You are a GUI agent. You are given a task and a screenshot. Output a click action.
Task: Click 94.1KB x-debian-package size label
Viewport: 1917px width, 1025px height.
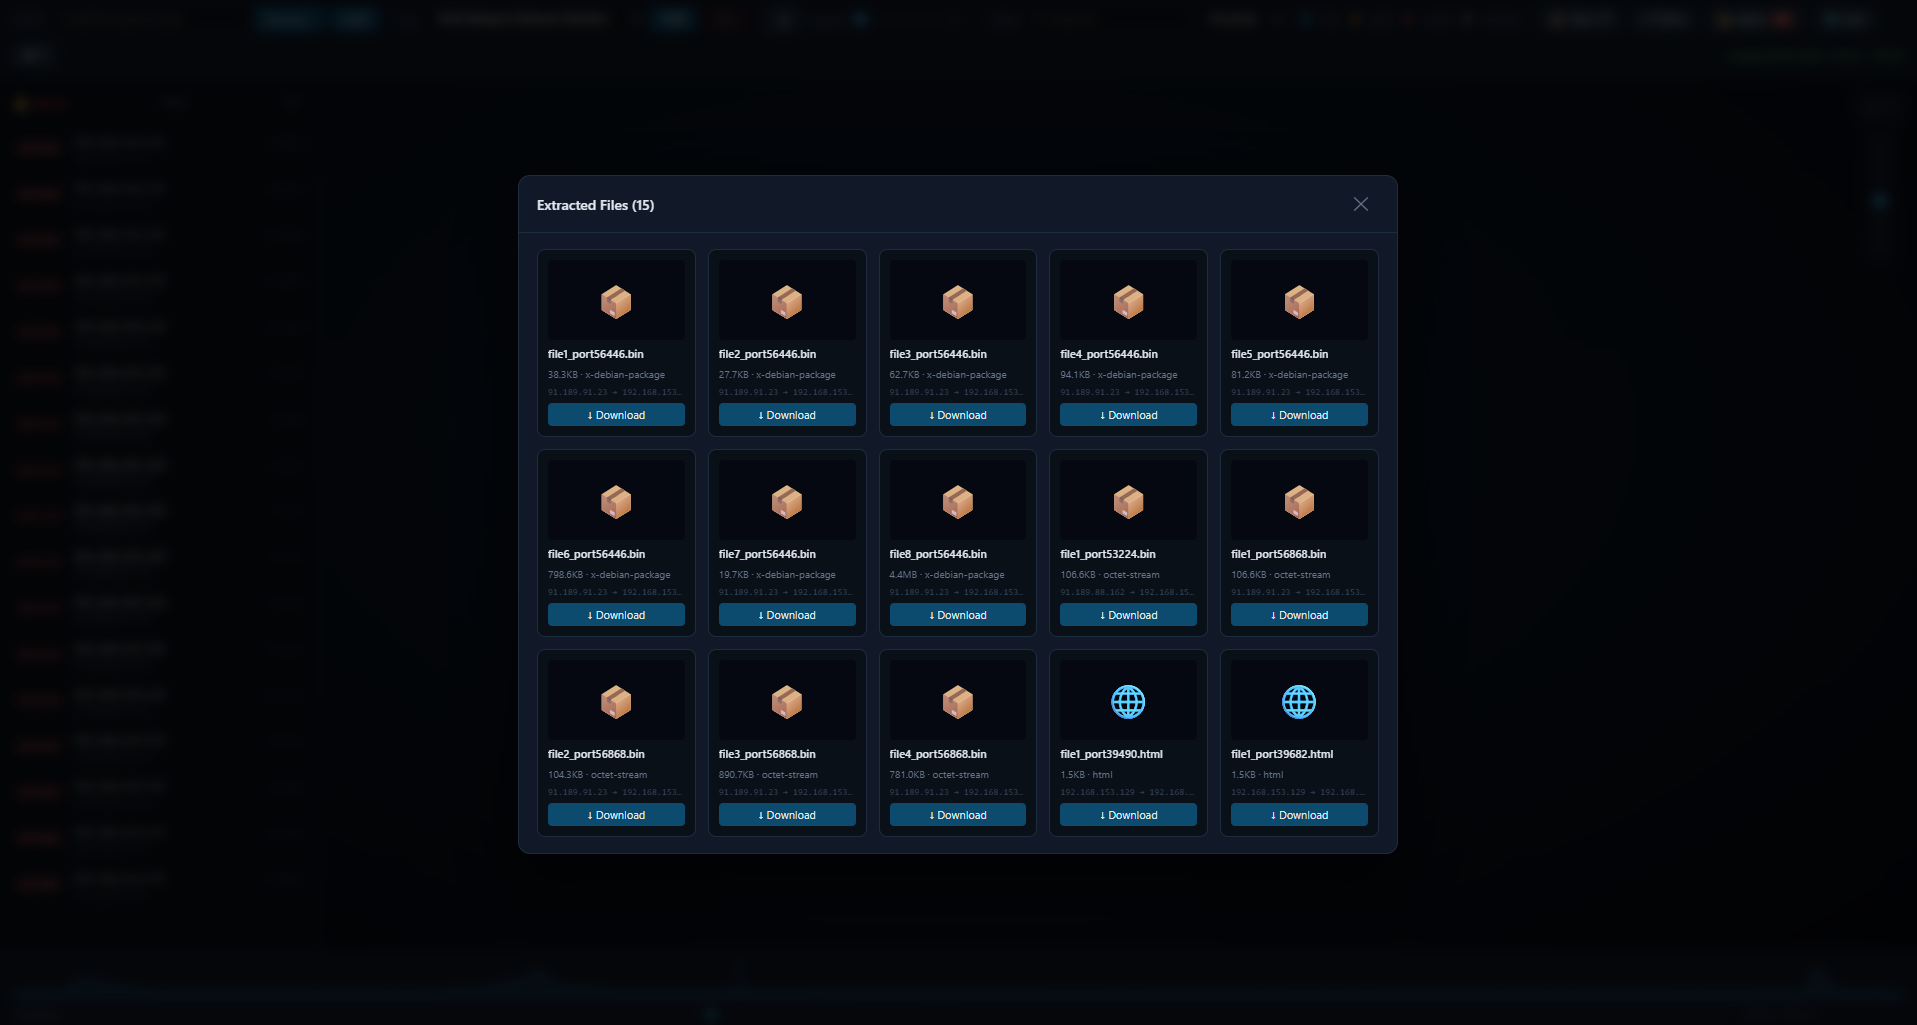coord(1119,375)
